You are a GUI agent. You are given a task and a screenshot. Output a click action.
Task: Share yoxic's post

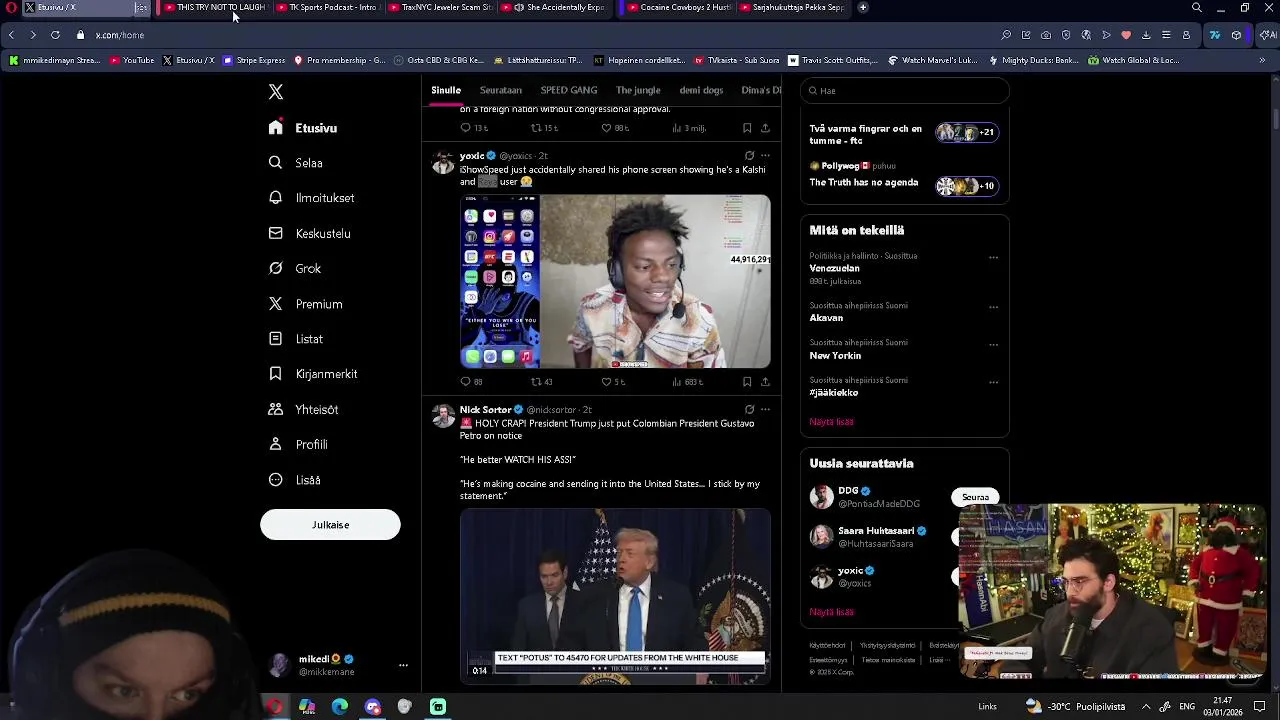tap(765, 382)
